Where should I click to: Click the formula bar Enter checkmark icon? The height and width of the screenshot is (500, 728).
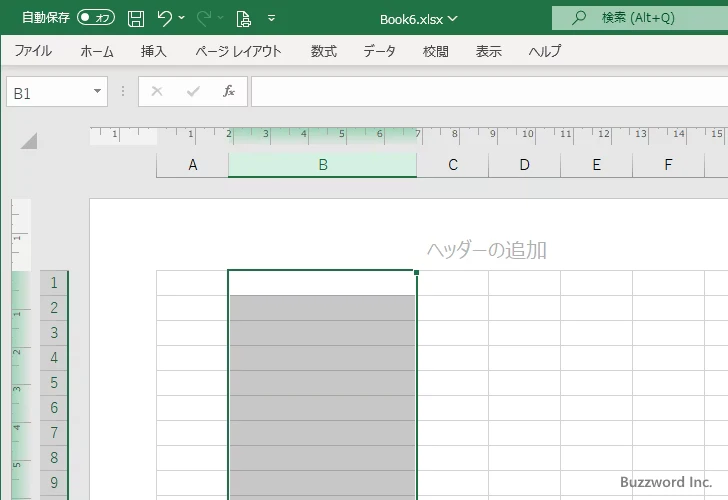pyautogui.click(x=193, y=91)
